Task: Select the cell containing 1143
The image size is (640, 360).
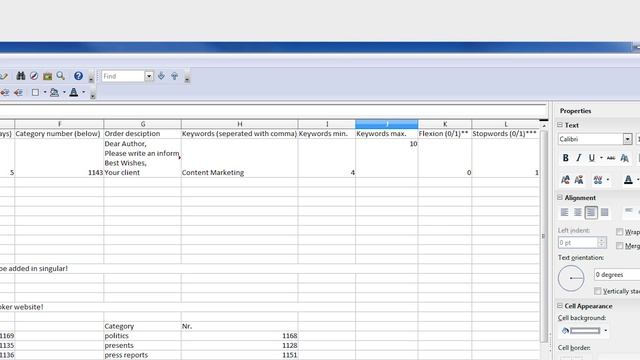Action: click(x=59, y=158)
